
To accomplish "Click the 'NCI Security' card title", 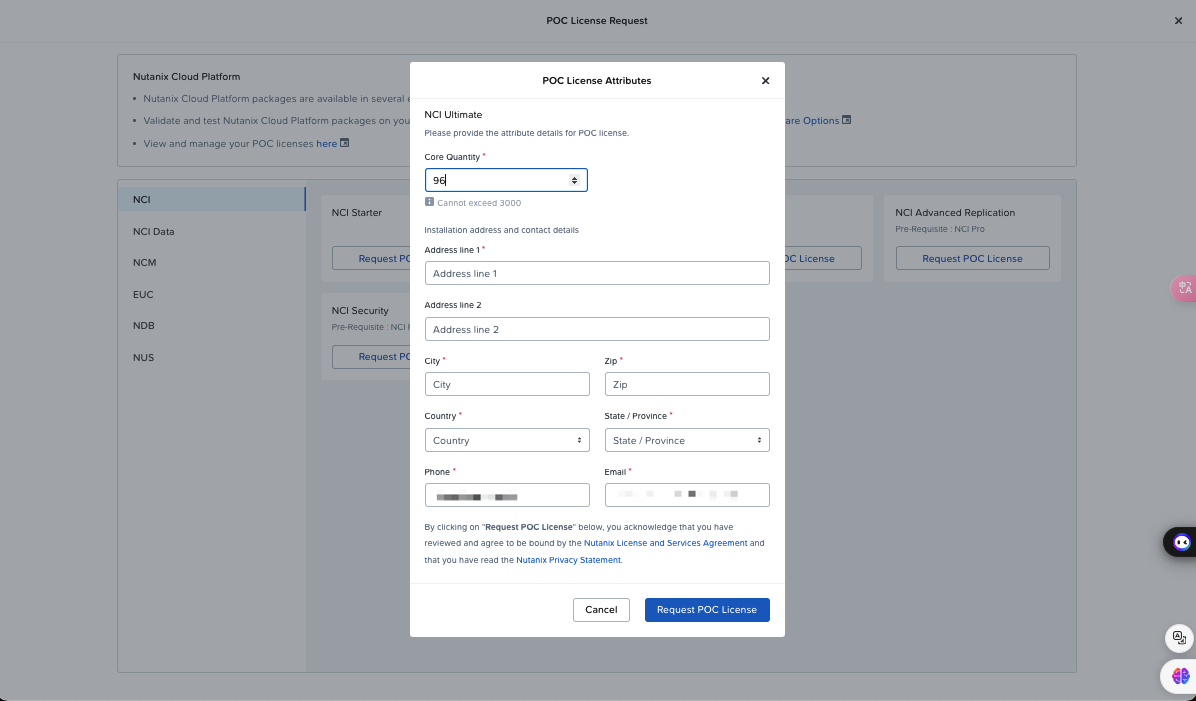I will point(360,310).
